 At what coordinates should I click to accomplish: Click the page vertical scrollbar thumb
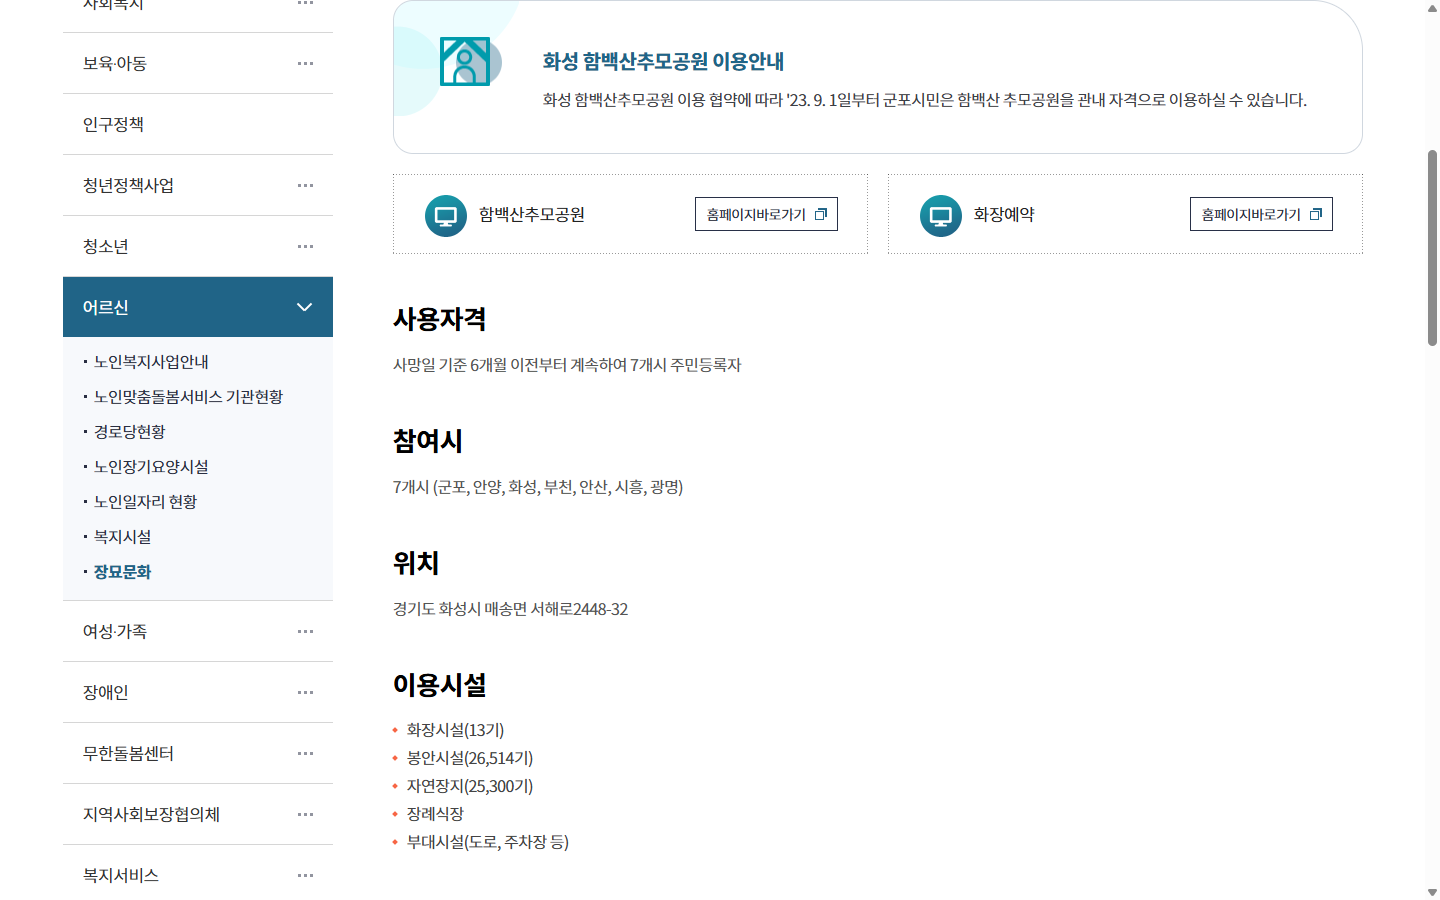tap(1432, 248)
